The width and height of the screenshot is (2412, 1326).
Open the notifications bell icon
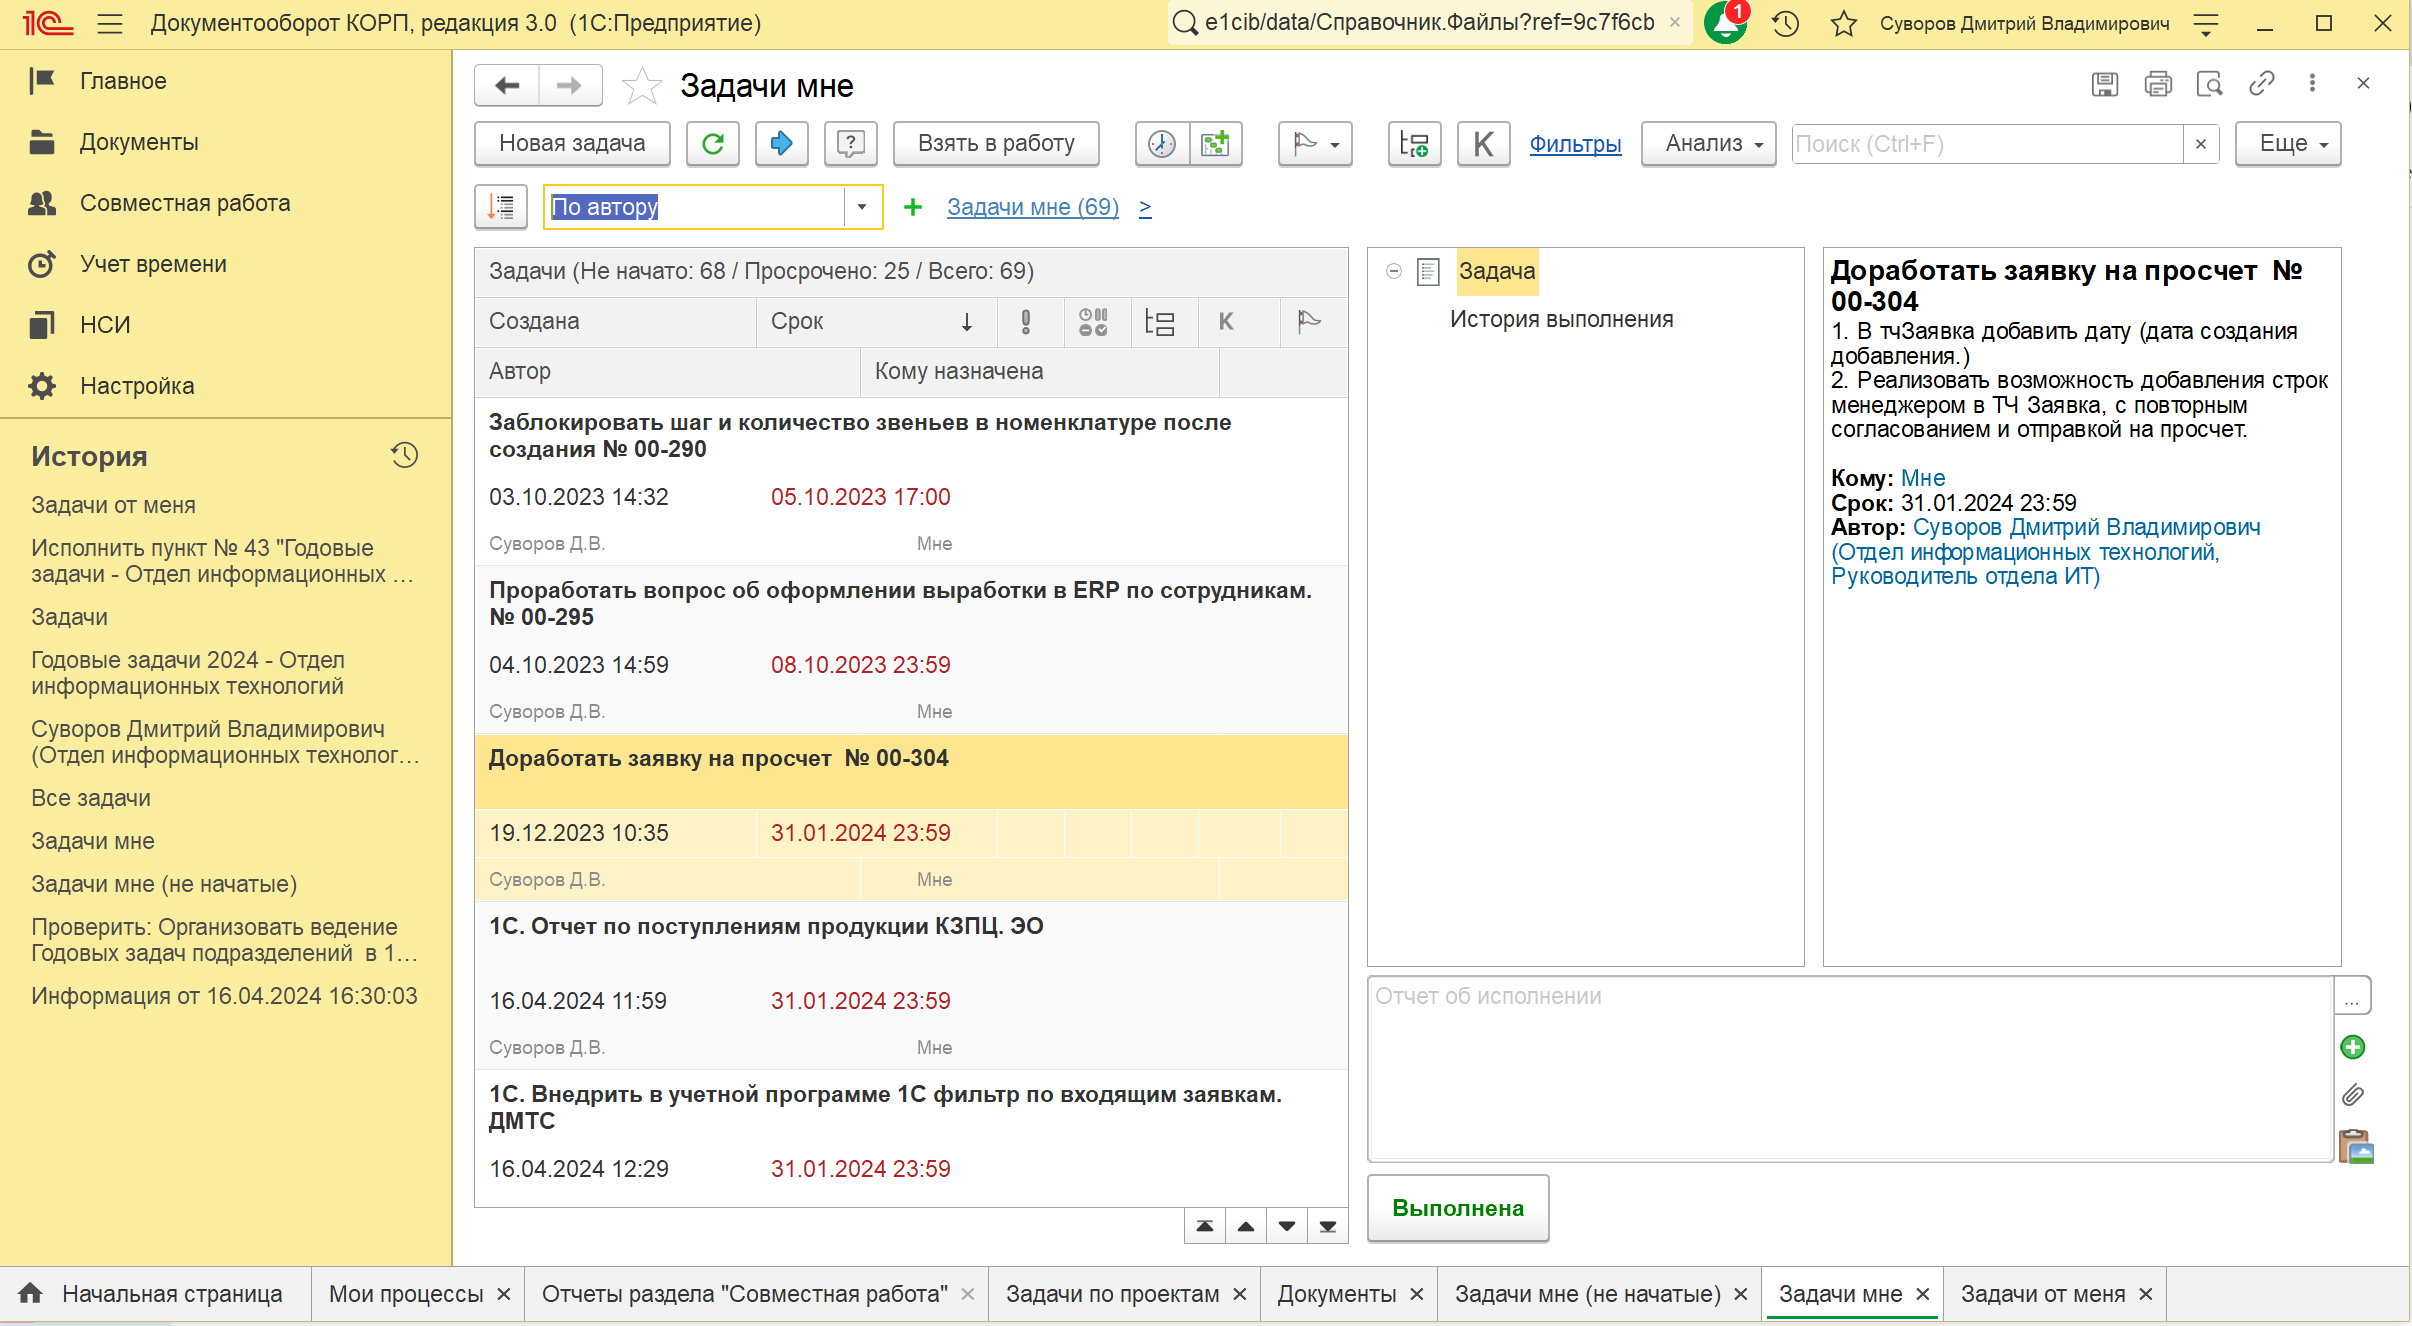coord(1725,23)
